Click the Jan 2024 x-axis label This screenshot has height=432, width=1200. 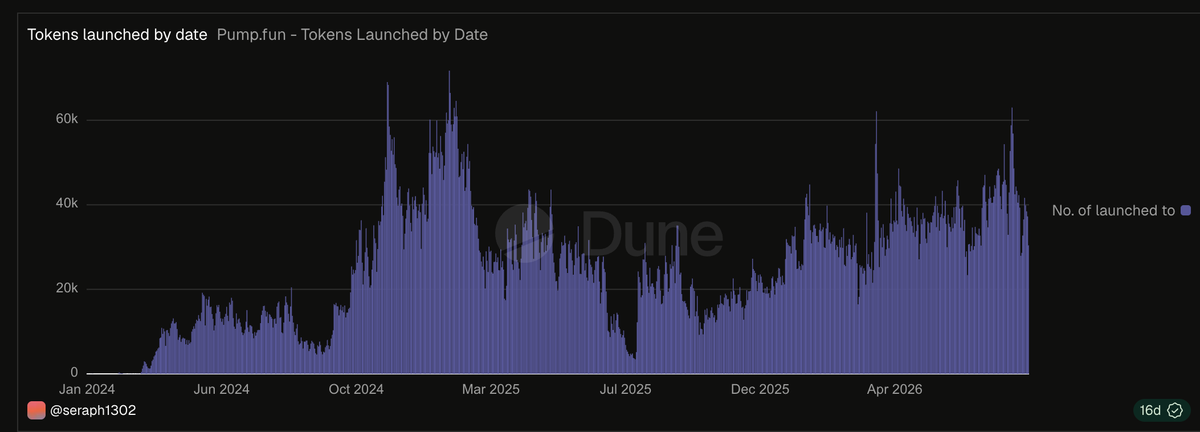click(87, 389)
